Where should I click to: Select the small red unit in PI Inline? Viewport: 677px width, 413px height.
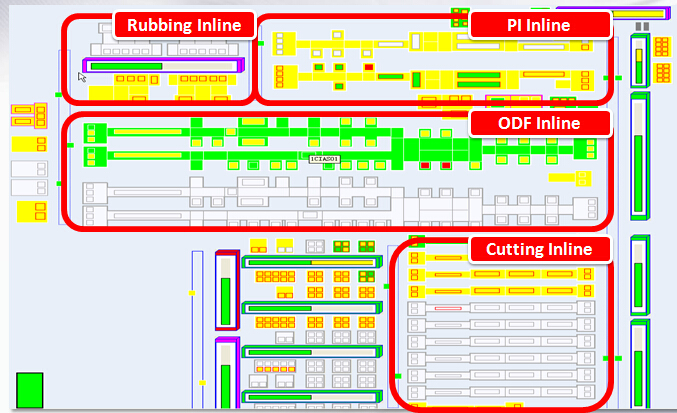coord(369,67)
